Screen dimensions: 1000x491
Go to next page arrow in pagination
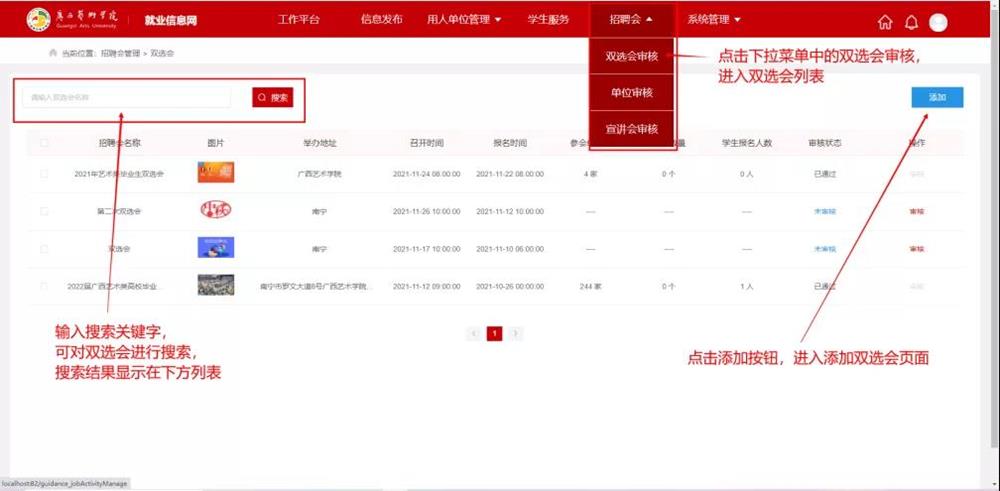516,333
